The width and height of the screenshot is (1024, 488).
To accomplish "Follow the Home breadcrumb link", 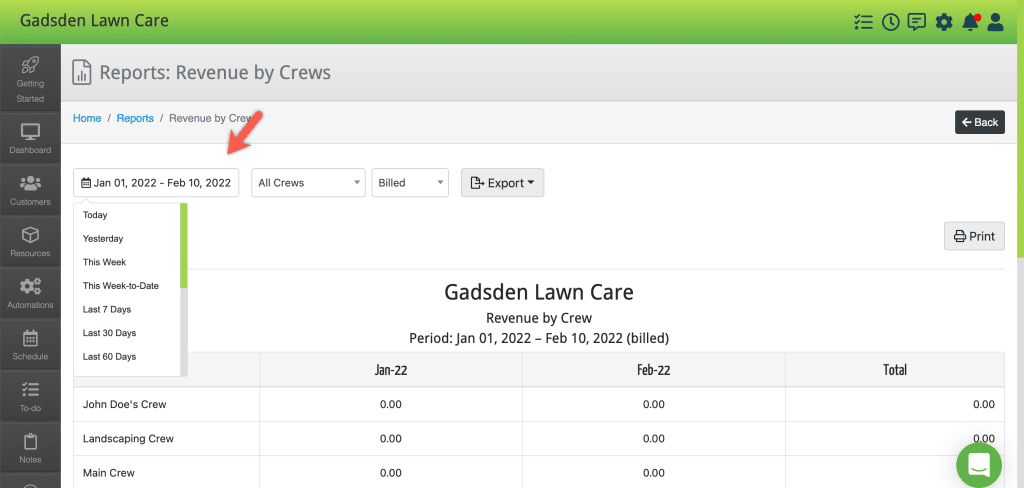I will (x=87, y=118).
